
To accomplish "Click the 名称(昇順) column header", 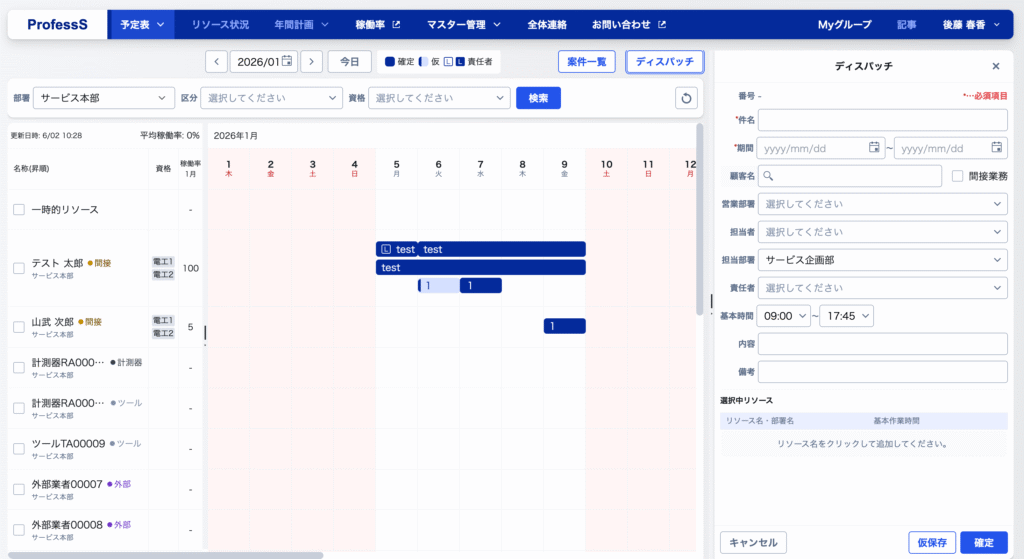I will click(31, 168).
